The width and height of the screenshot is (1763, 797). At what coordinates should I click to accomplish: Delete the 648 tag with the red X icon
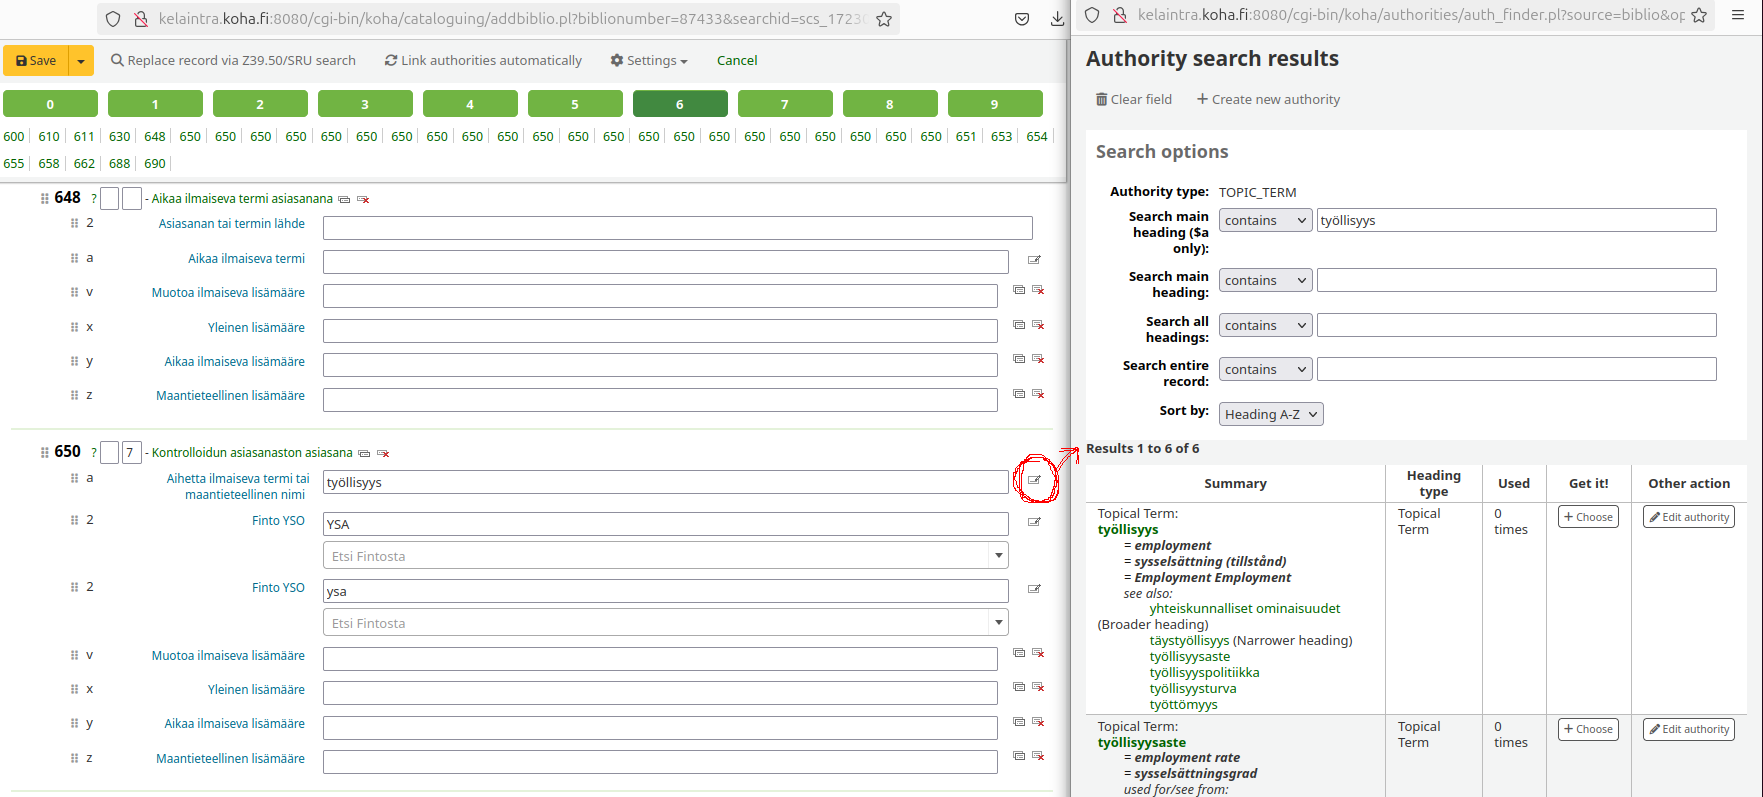click(363, 200)
